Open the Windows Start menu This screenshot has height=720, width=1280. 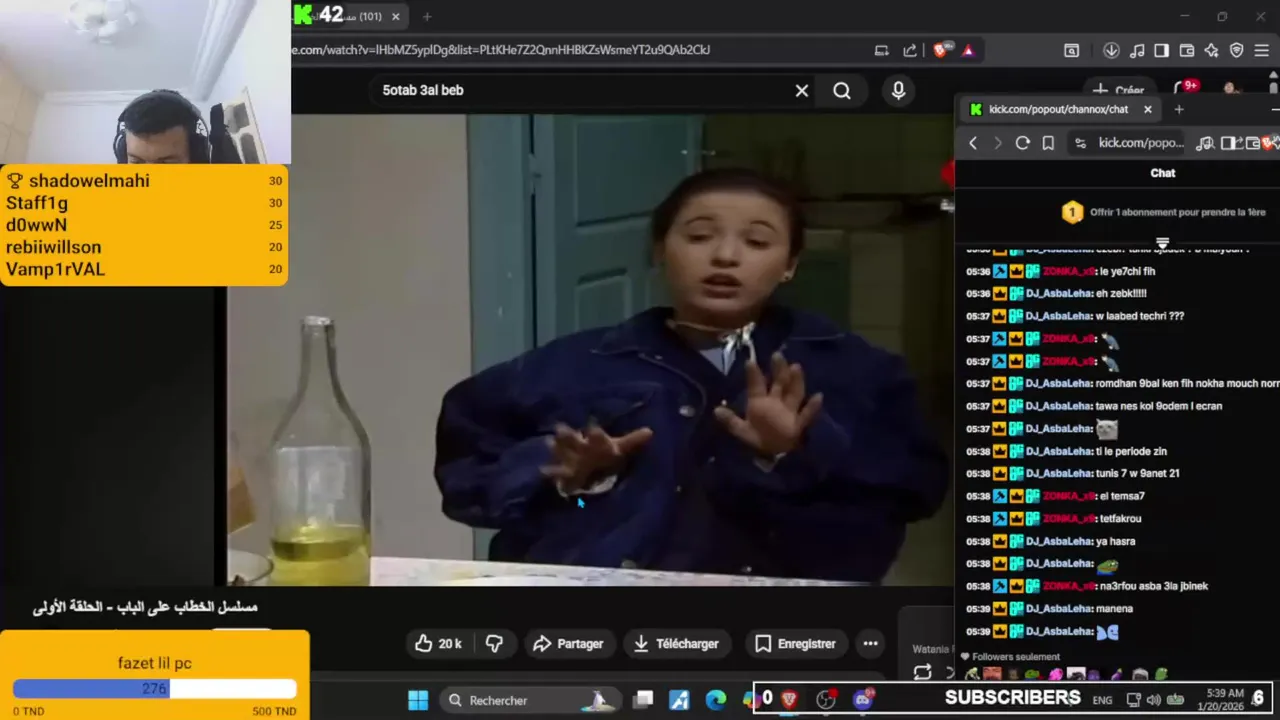point(418,700)
